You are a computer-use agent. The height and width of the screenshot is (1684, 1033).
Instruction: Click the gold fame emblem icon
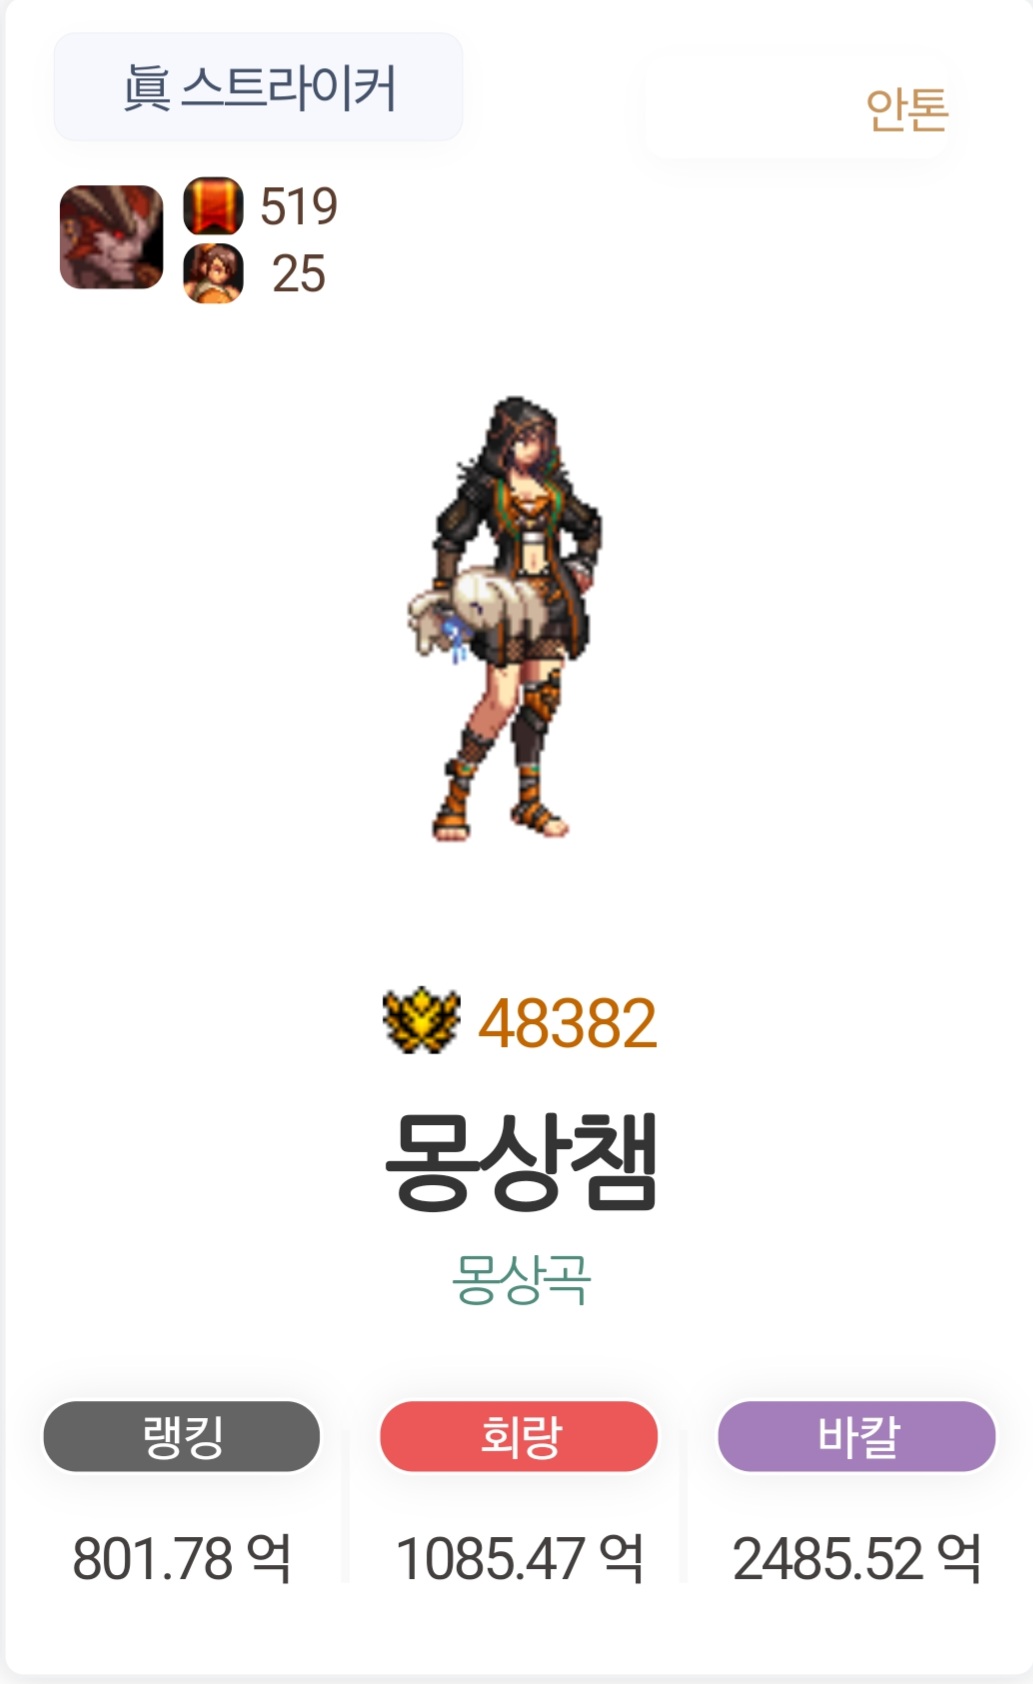pyautogui.click(x=421, y=1021)
